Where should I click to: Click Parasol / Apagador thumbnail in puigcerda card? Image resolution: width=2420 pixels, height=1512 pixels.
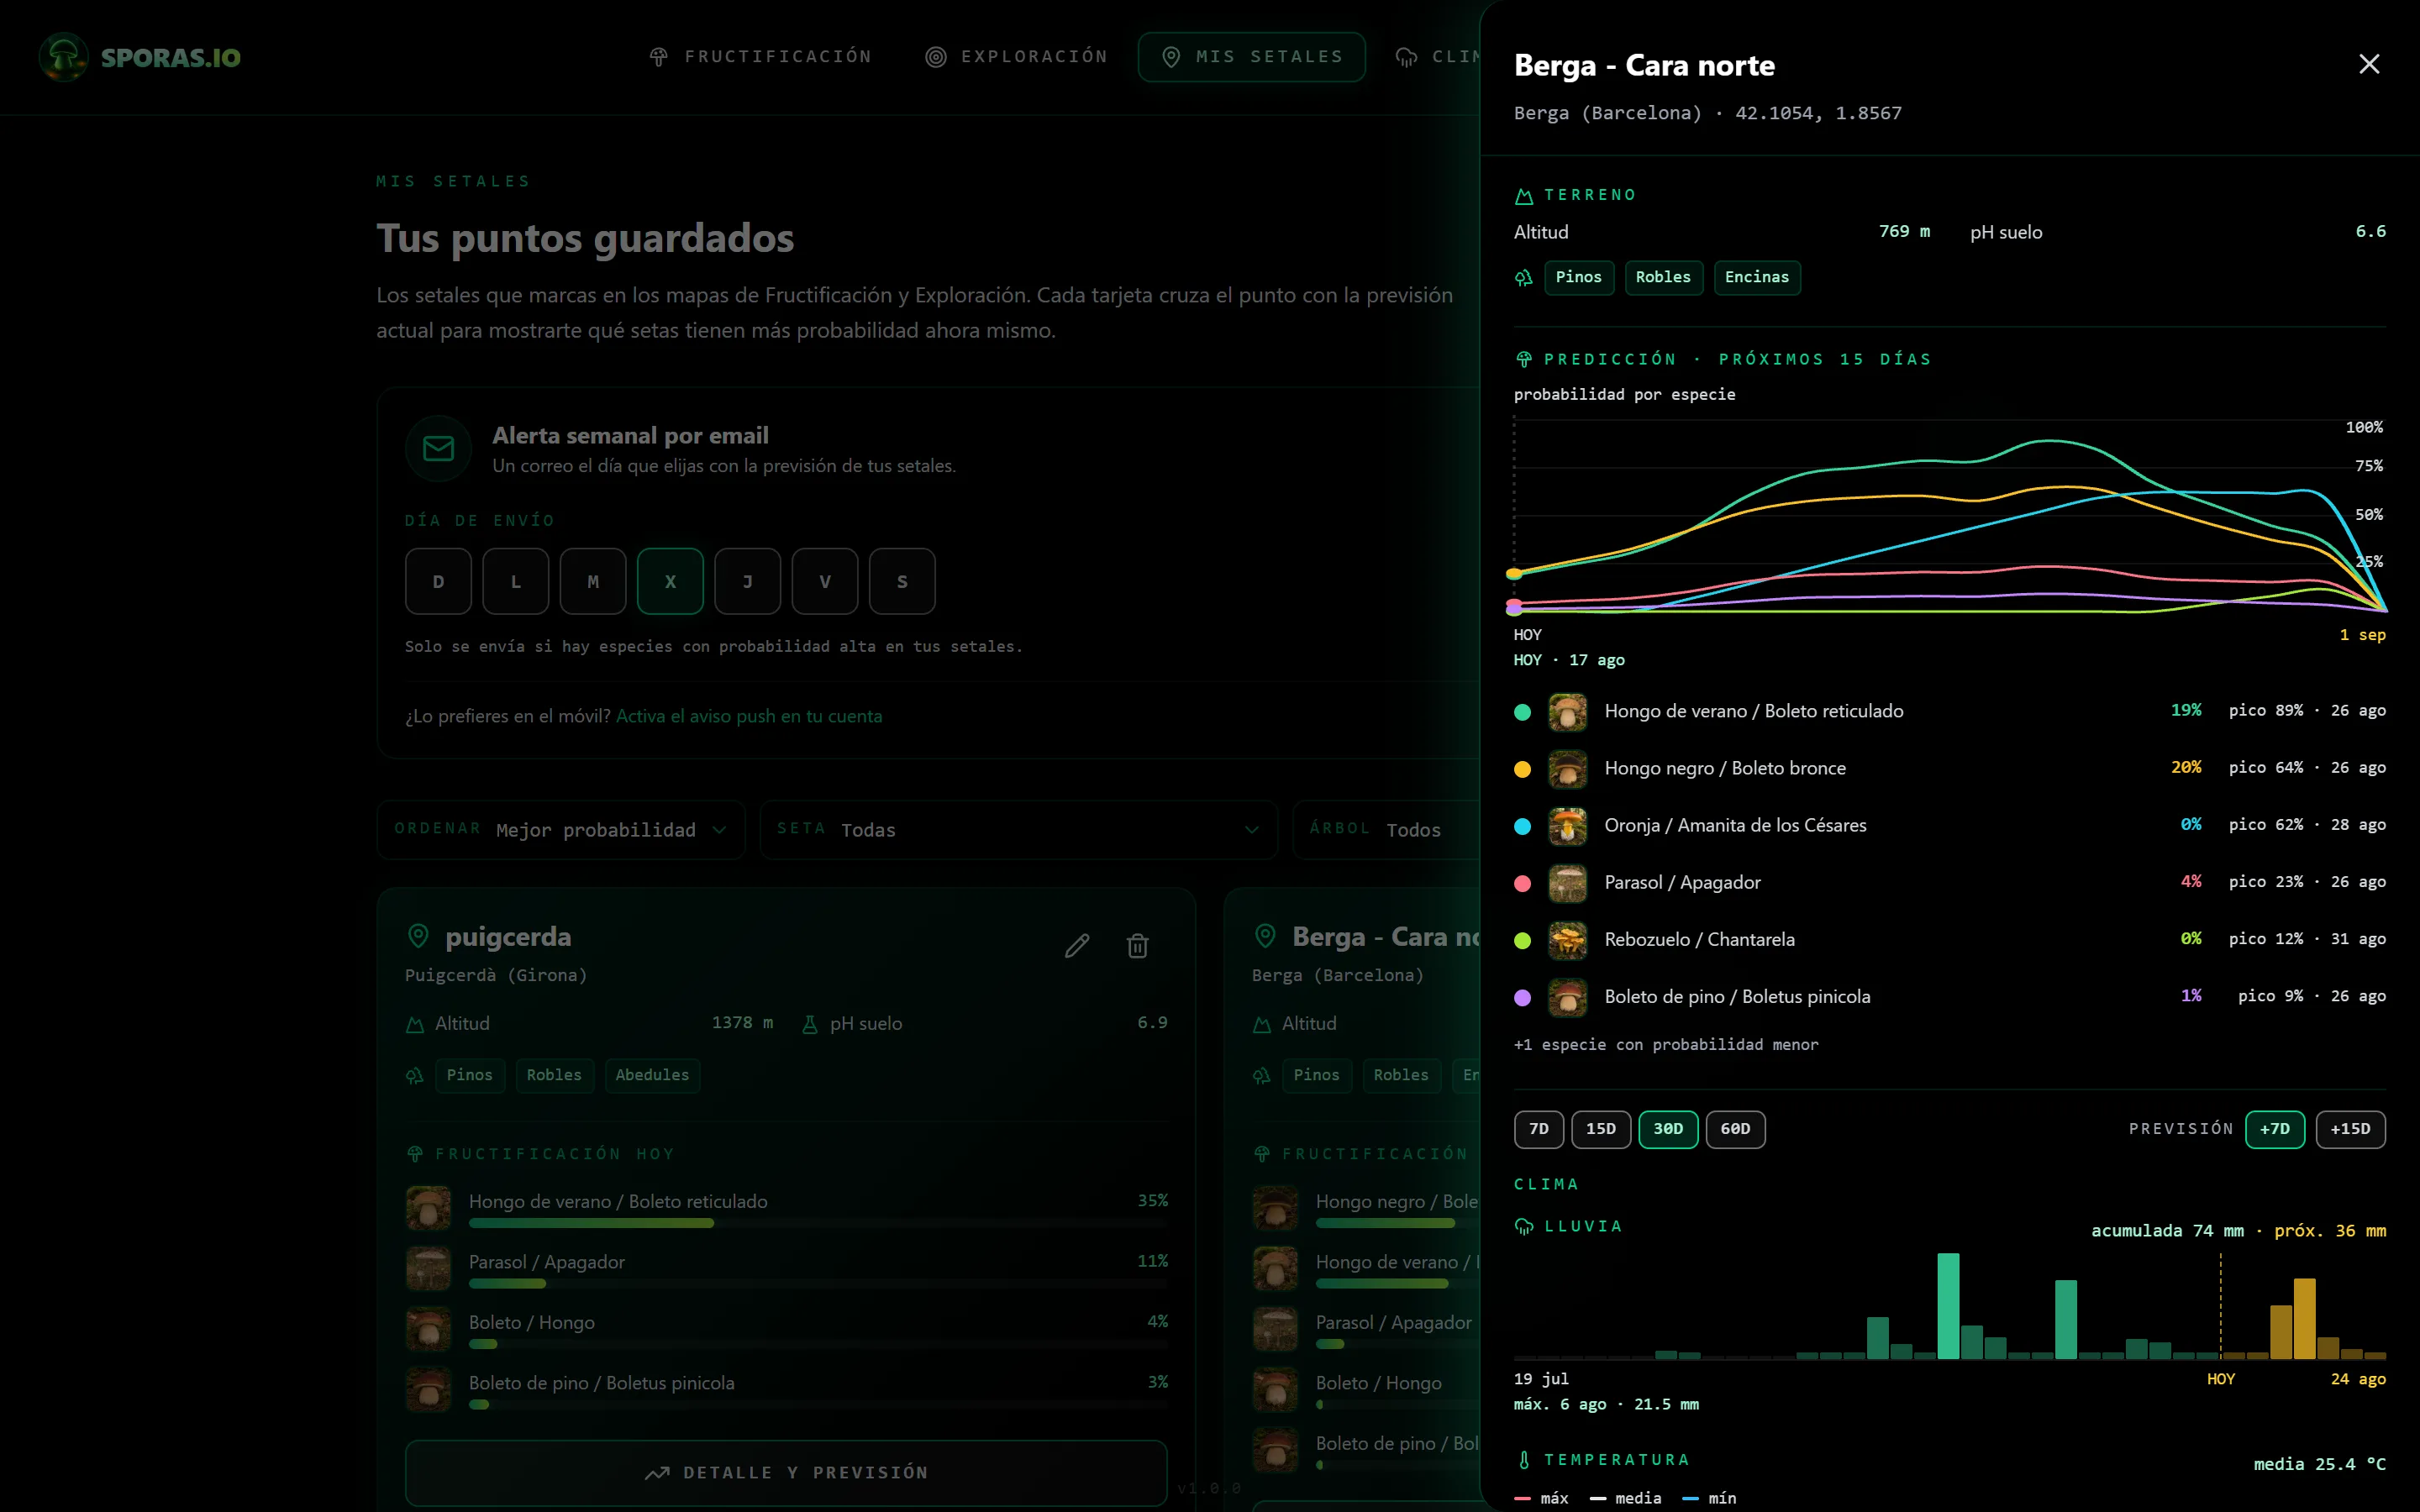[428, 1269]
